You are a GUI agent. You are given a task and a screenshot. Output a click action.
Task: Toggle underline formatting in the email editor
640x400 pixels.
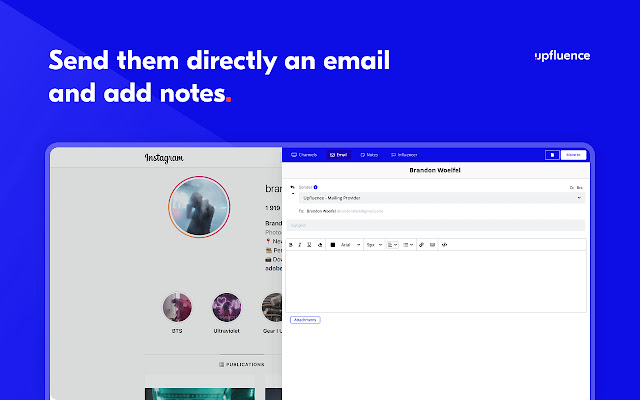pyautogui.click(x=309, y=245)
